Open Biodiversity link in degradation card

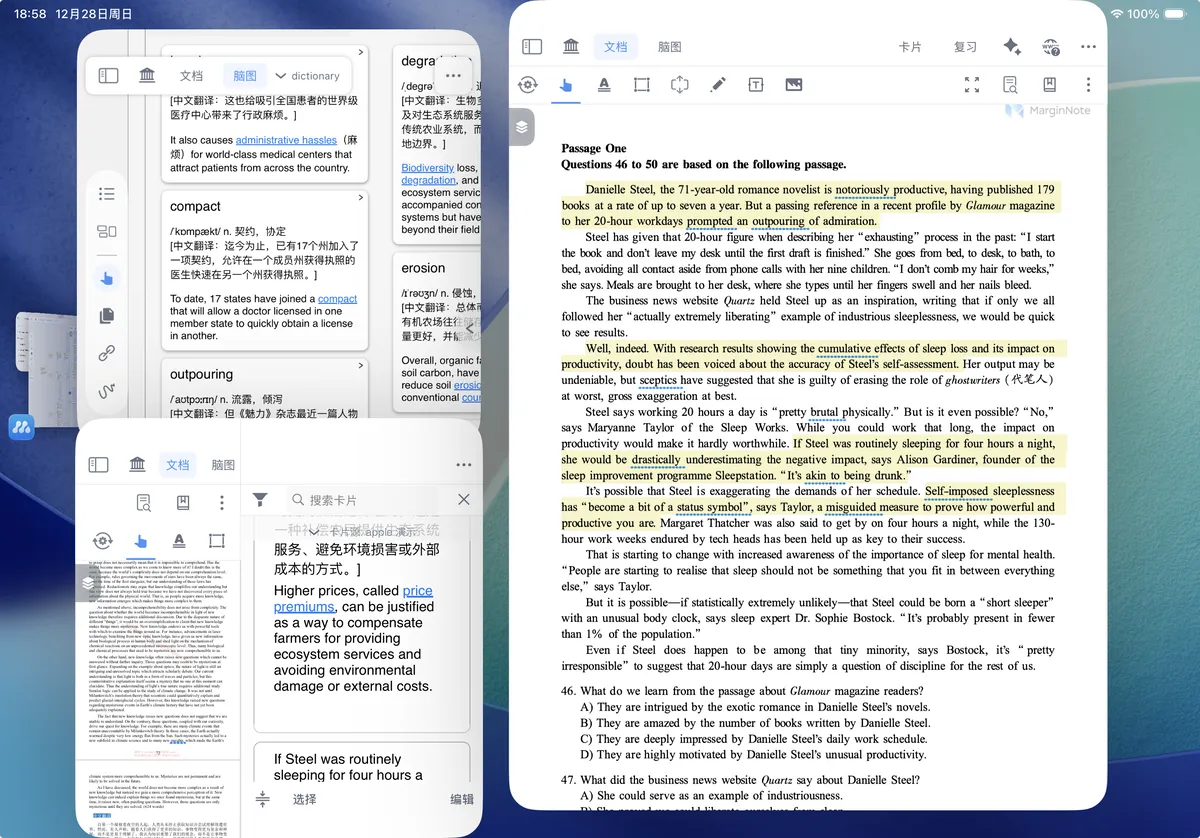point(428,168)
